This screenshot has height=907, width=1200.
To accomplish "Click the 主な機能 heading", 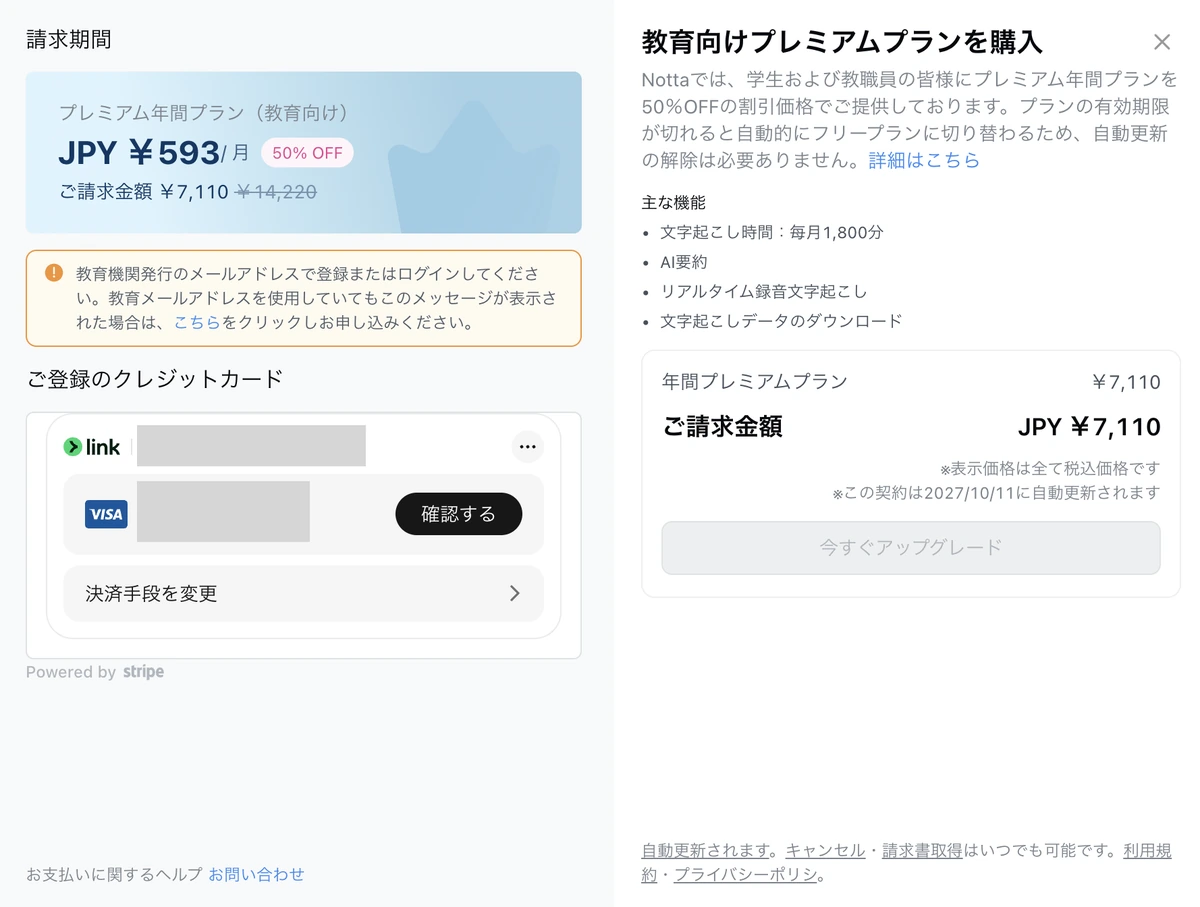I will 674,202.
